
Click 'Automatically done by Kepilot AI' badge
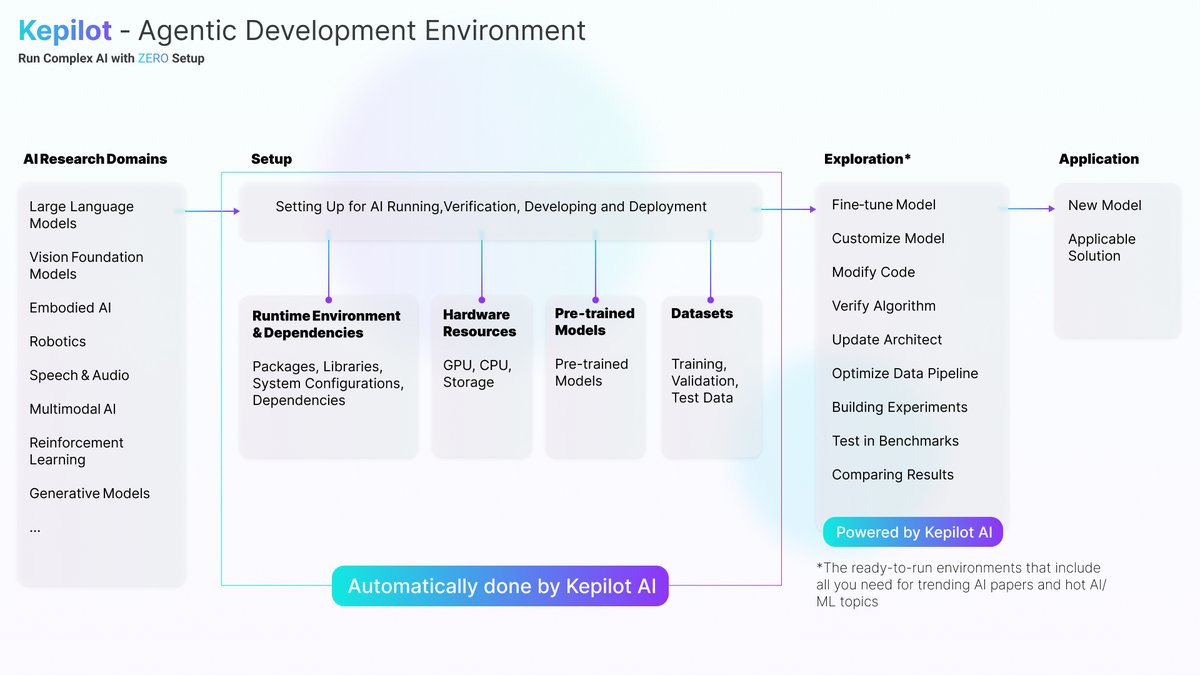point(500,586)
